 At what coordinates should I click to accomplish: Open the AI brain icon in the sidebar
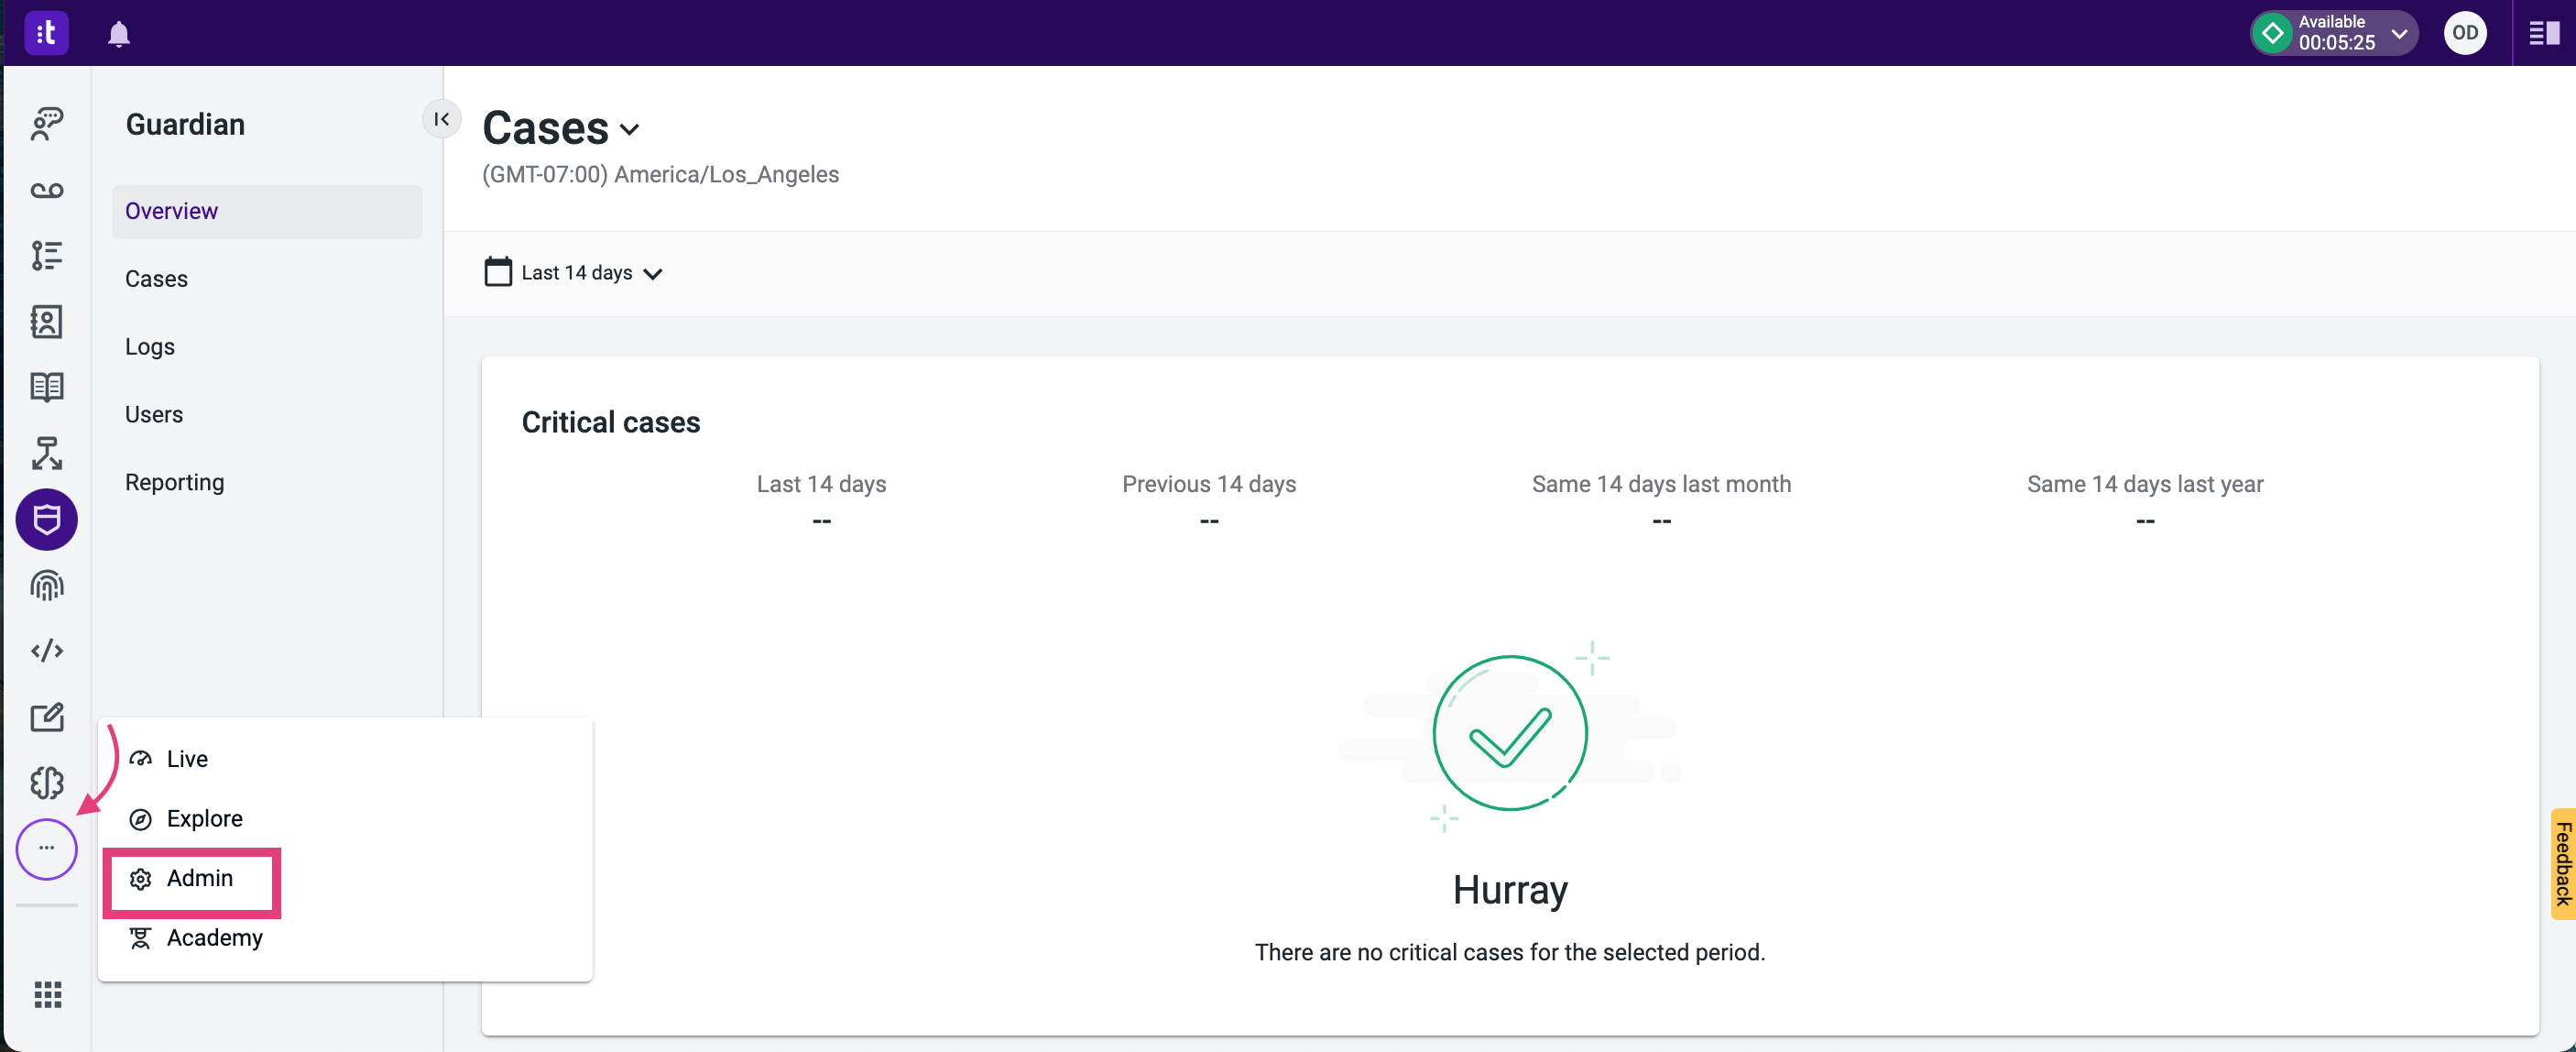[47, 783]
